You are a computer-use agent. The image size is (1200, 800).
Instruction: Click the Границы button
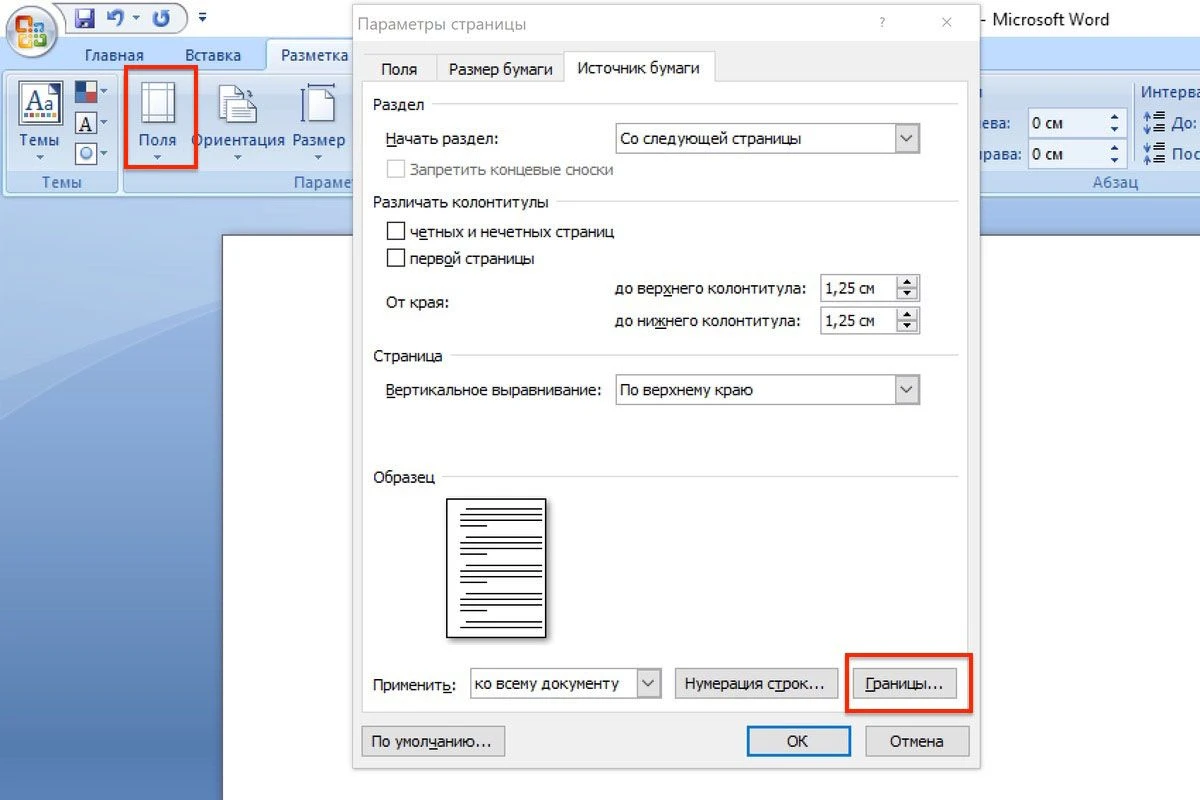(904, 684)
